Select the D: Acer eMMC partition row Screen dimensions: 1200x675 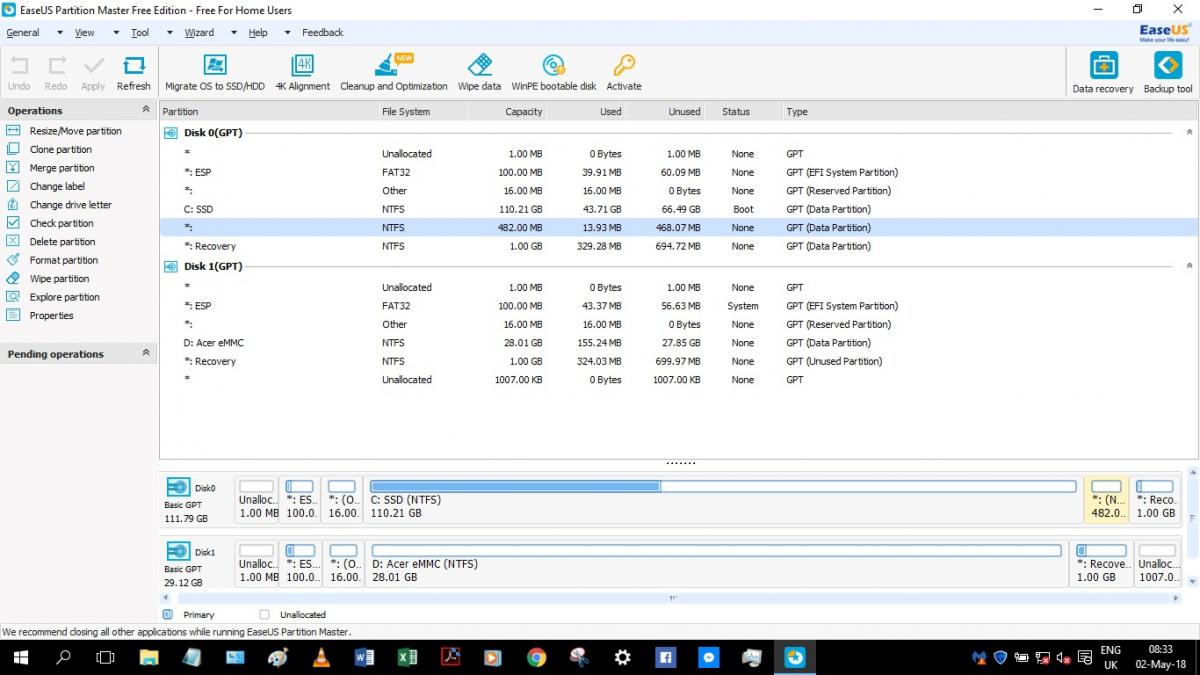pos(679,343)
